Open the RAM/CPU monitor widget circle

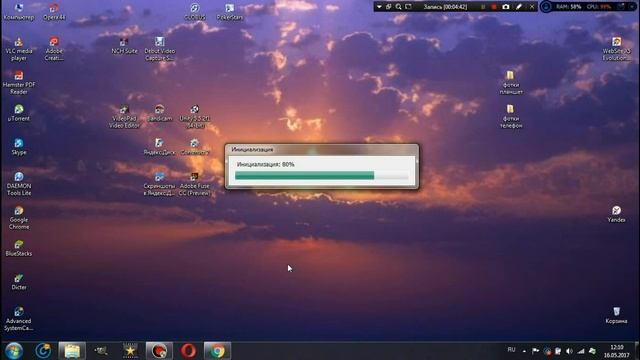click(x=546, y=7)
